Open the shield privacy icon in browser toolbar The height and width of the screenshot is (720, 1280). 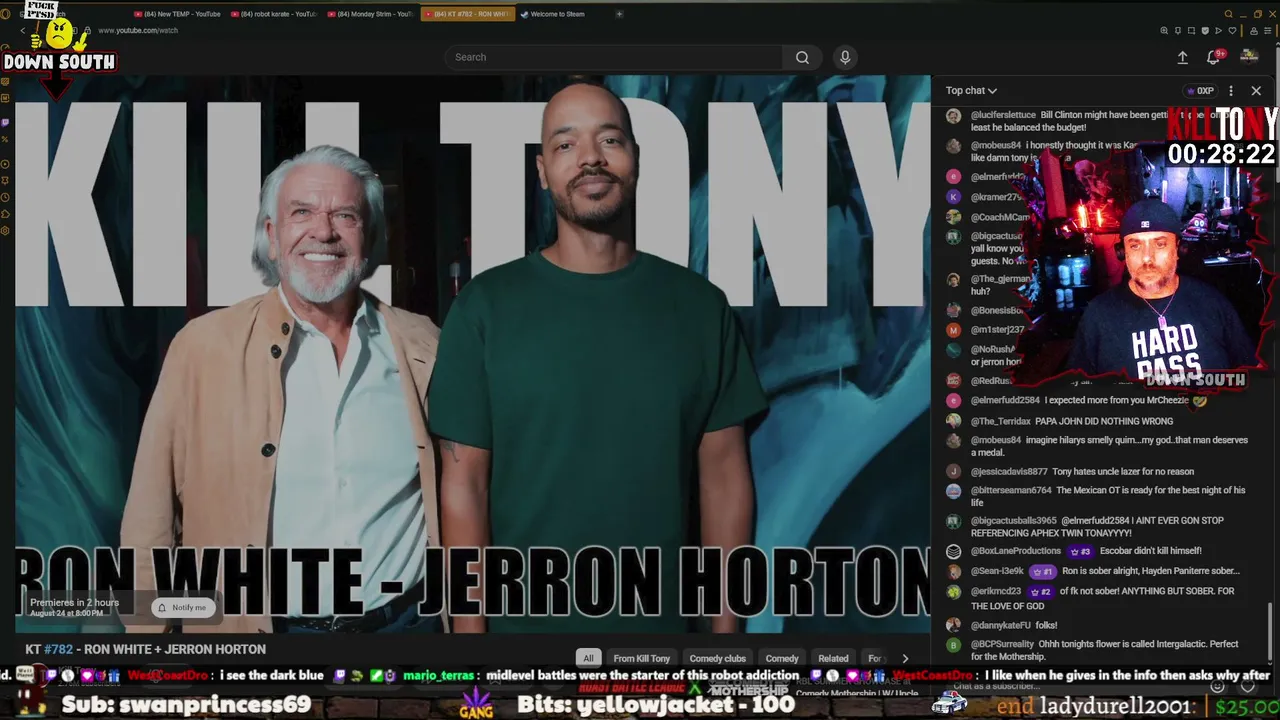point(1204,31)
